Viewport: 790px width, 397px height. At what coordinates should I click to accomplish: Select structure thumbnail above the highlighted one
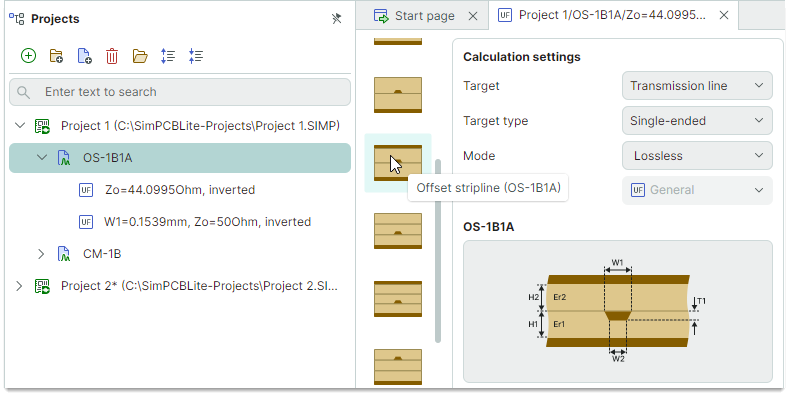pyautogui.click(x=398, y=95)
